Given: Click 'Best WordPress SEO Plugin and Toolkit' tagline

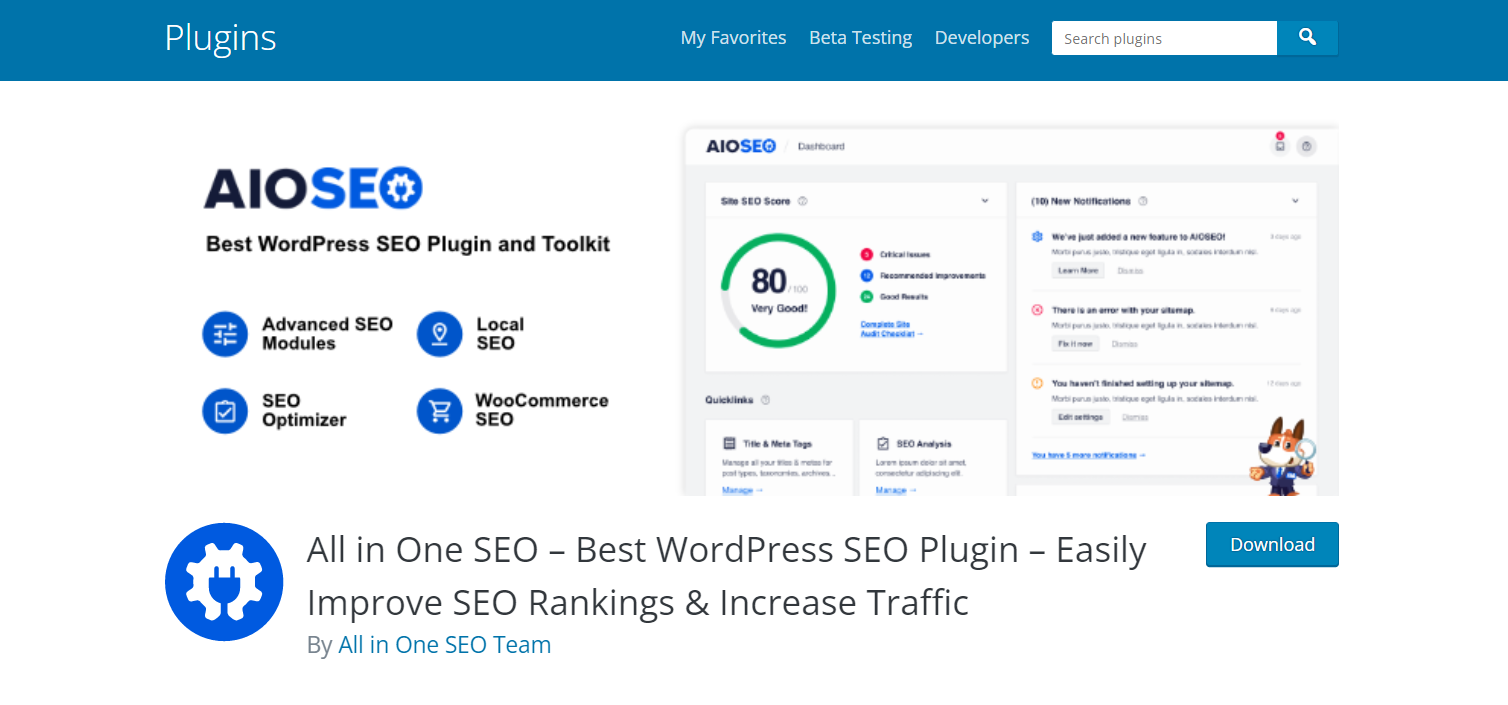Looking at the screenshot, I should tap(408, 244).
